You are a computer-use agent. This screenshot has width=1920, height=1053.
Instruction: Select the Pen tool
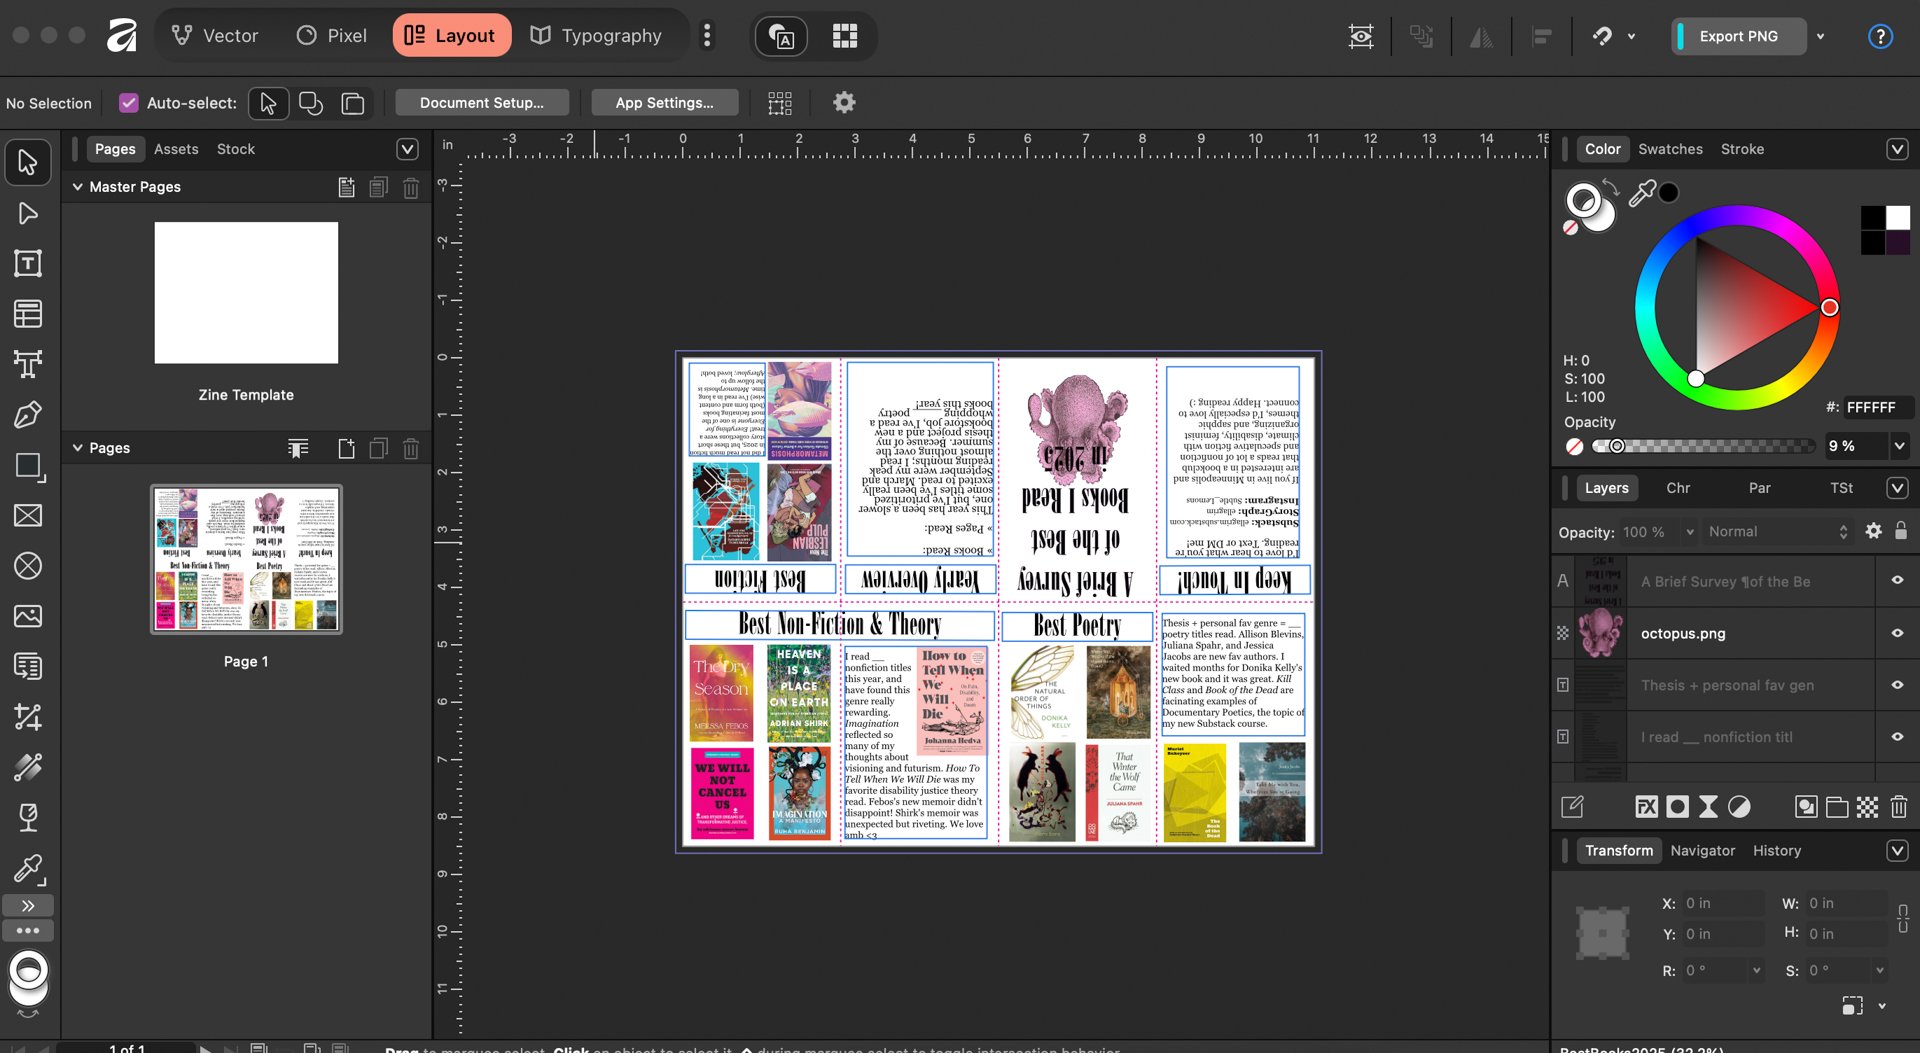click(x=28, y=414)
